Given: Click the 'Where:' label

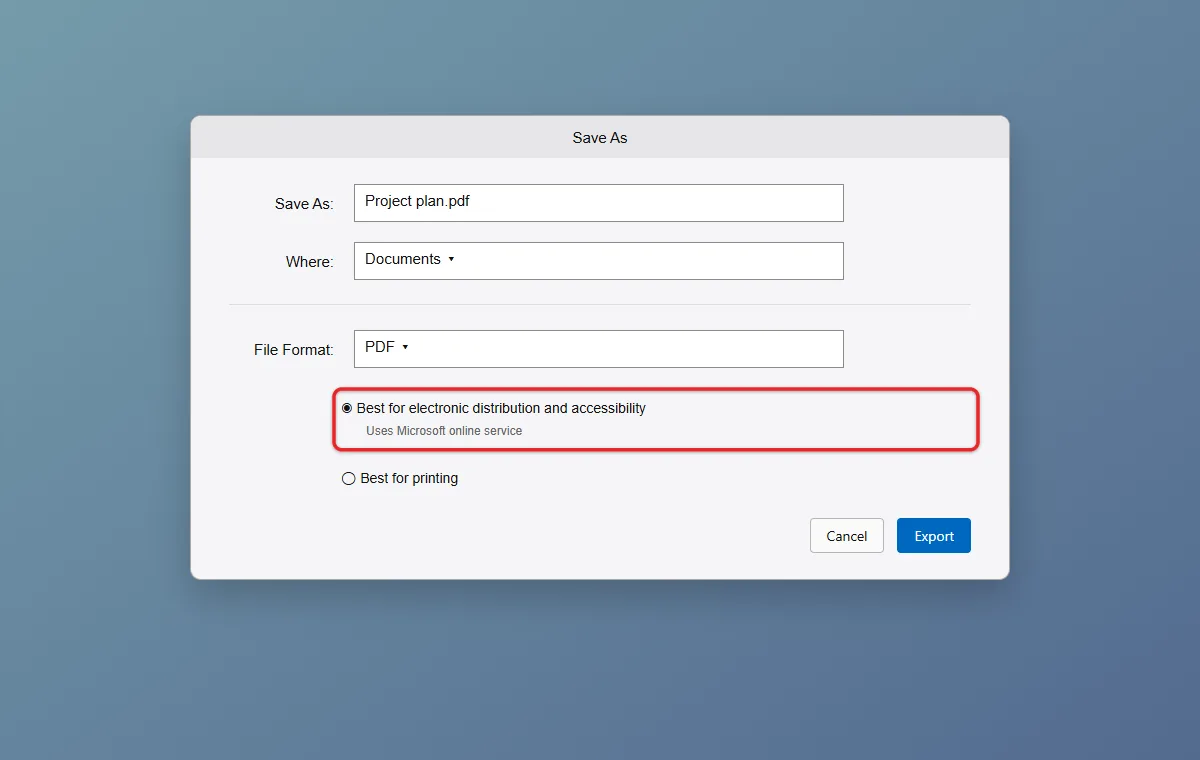Looking at the screenshot, I should [309, 262].
